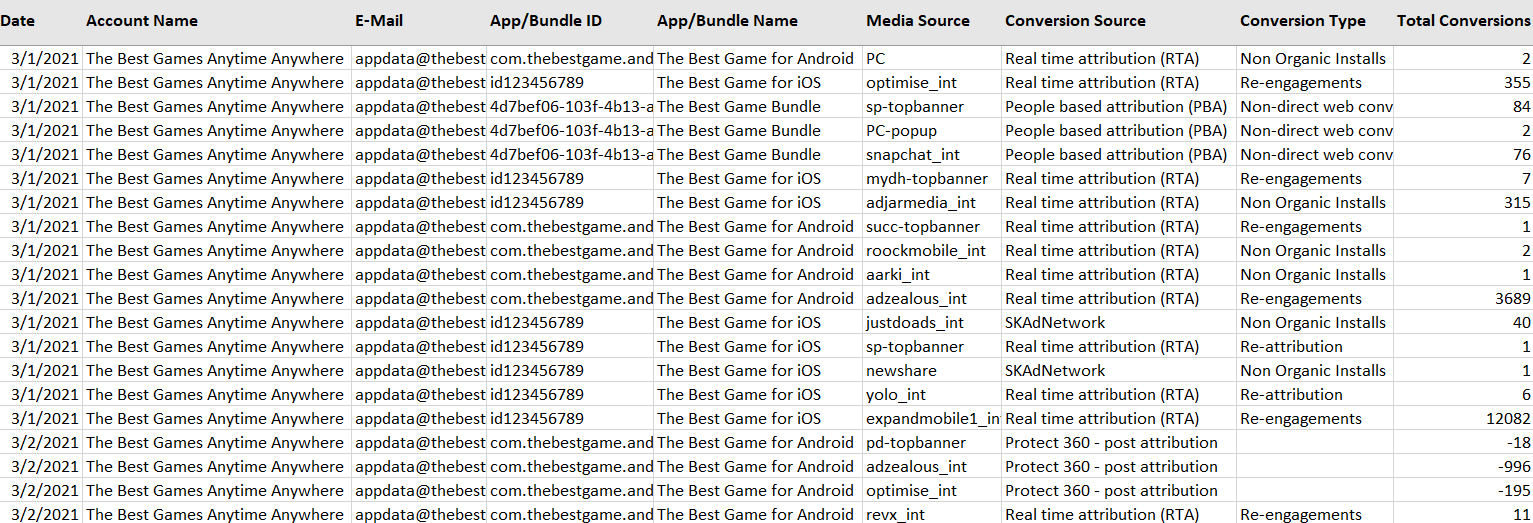Click the Media Source column header
Viewport: 1533px width, 523px height.
point(918,21)
